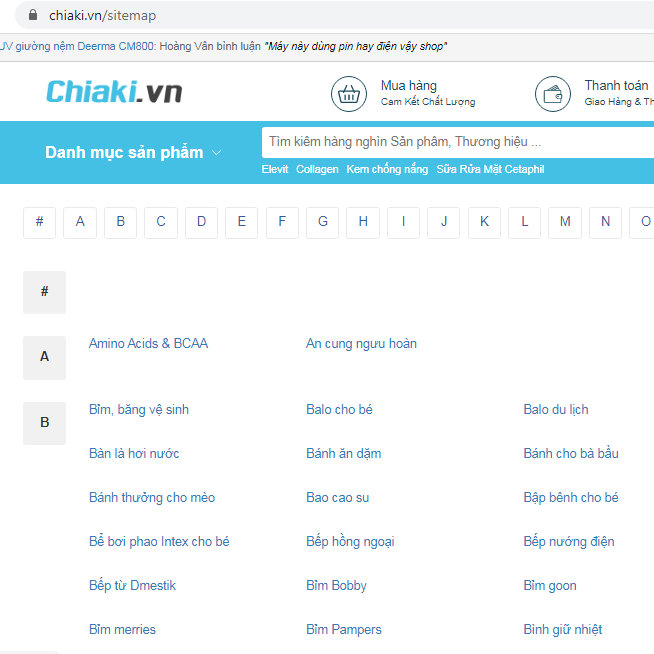
Task: Expand Danh mục sản phẩm dropdown
Action: click(x=133, y=153)
